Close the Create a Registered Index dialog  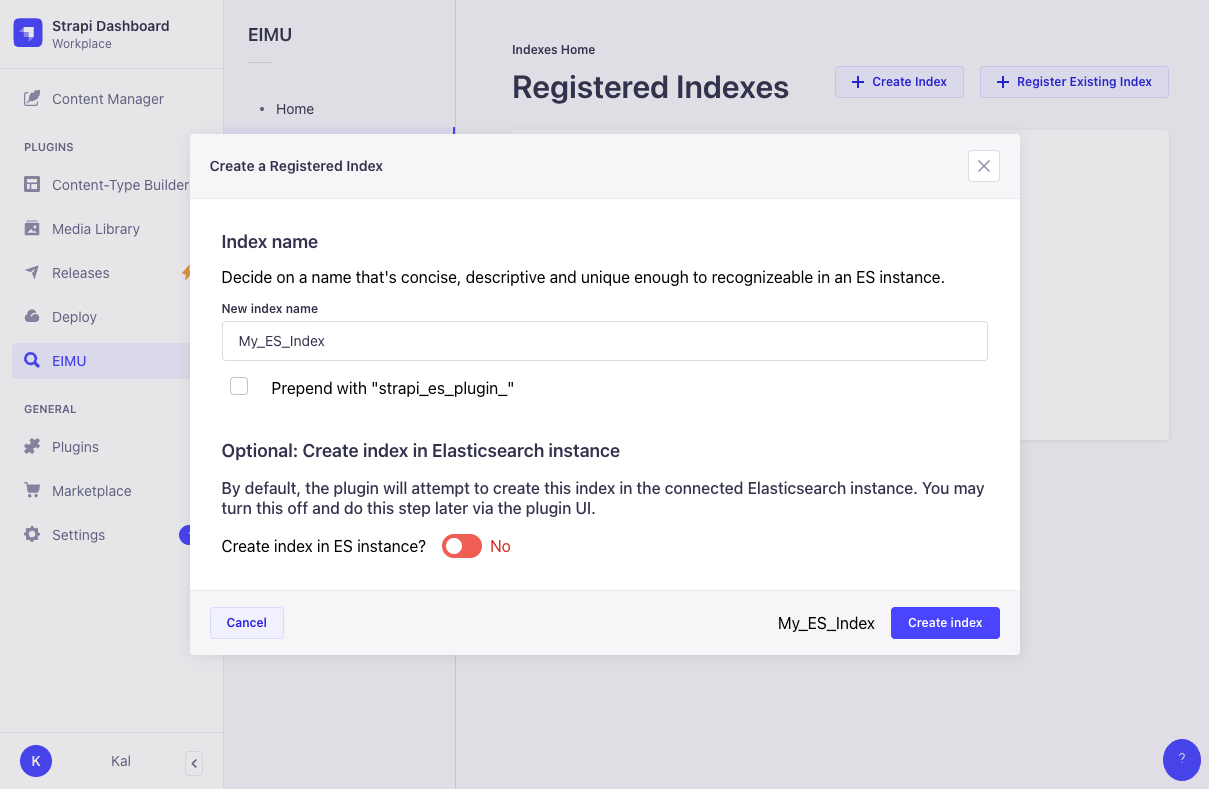(983, 166)
